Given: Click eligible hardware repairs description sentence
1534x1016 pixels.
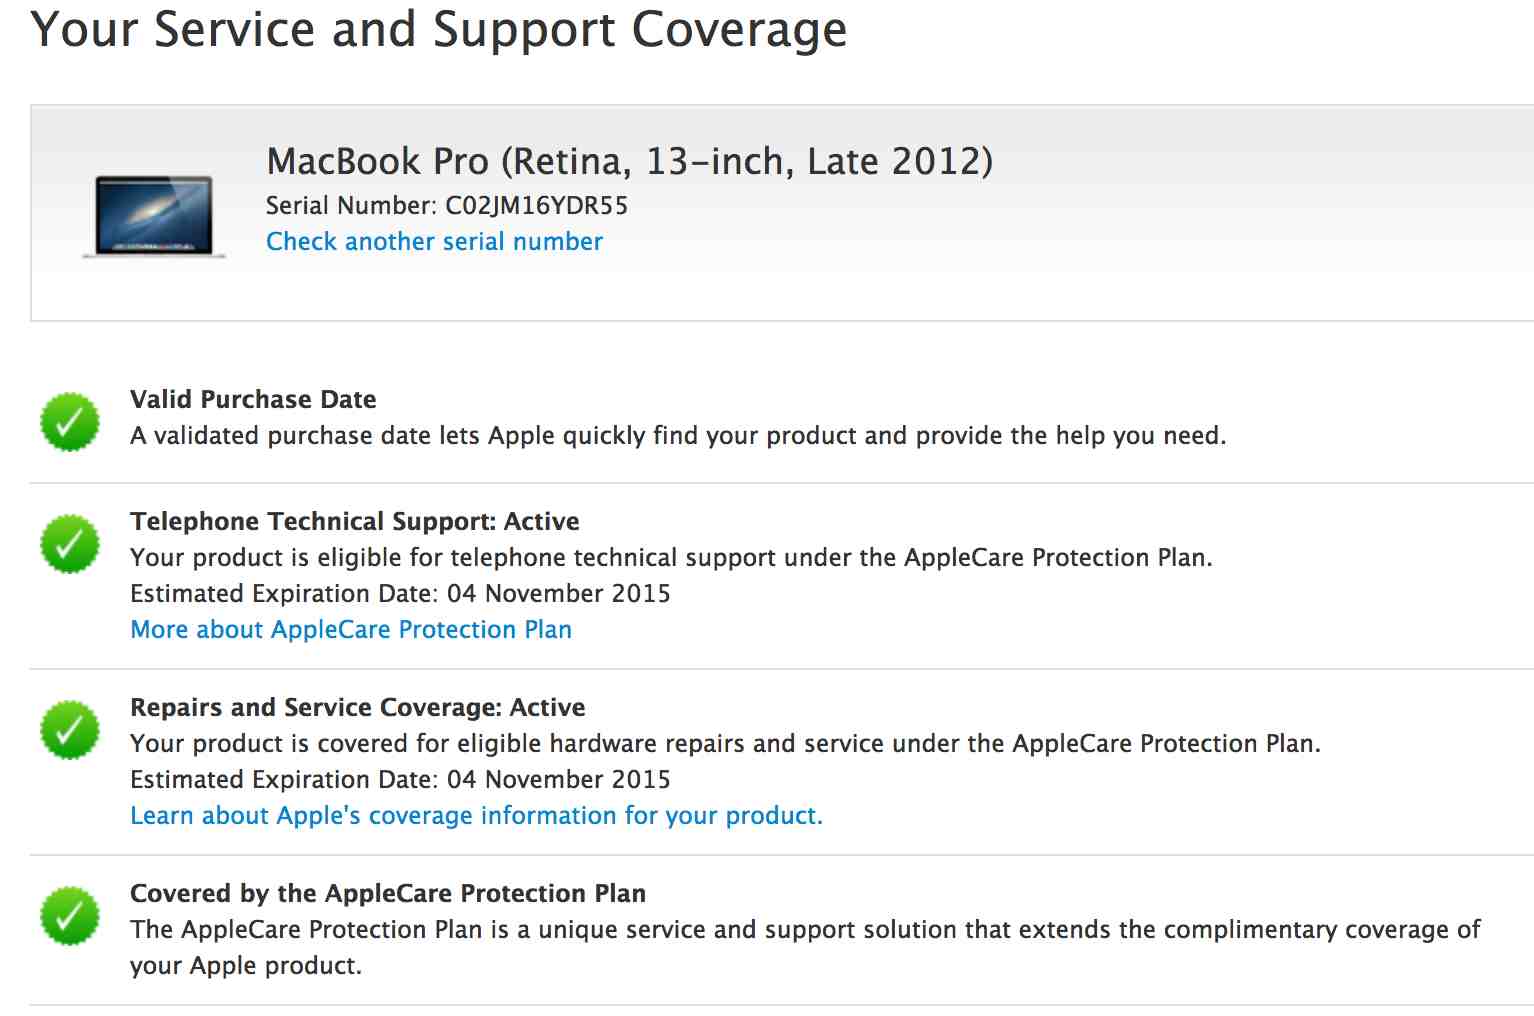Looking at the screenshot, I should coord(725,744).
